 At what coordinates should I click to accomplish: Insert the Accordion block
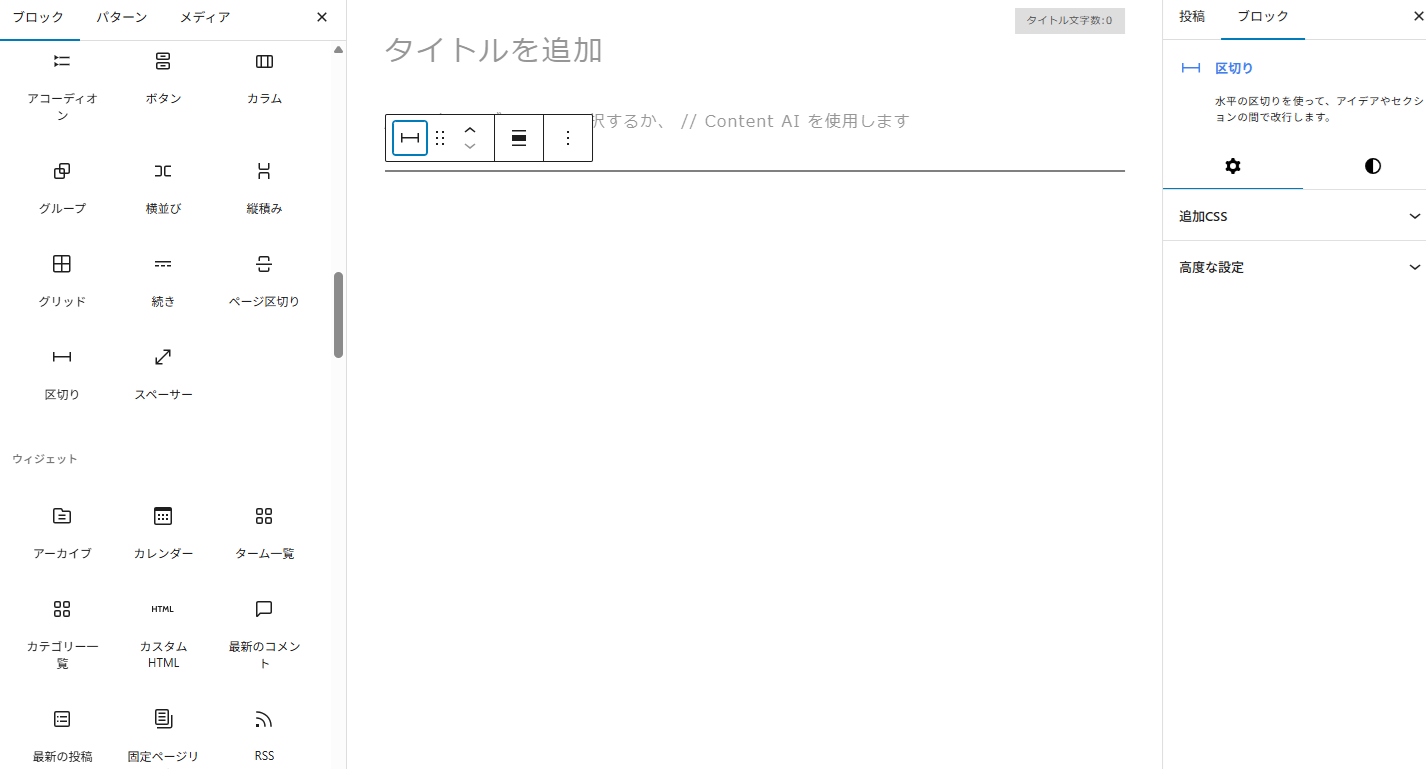(x=62, y=80)
